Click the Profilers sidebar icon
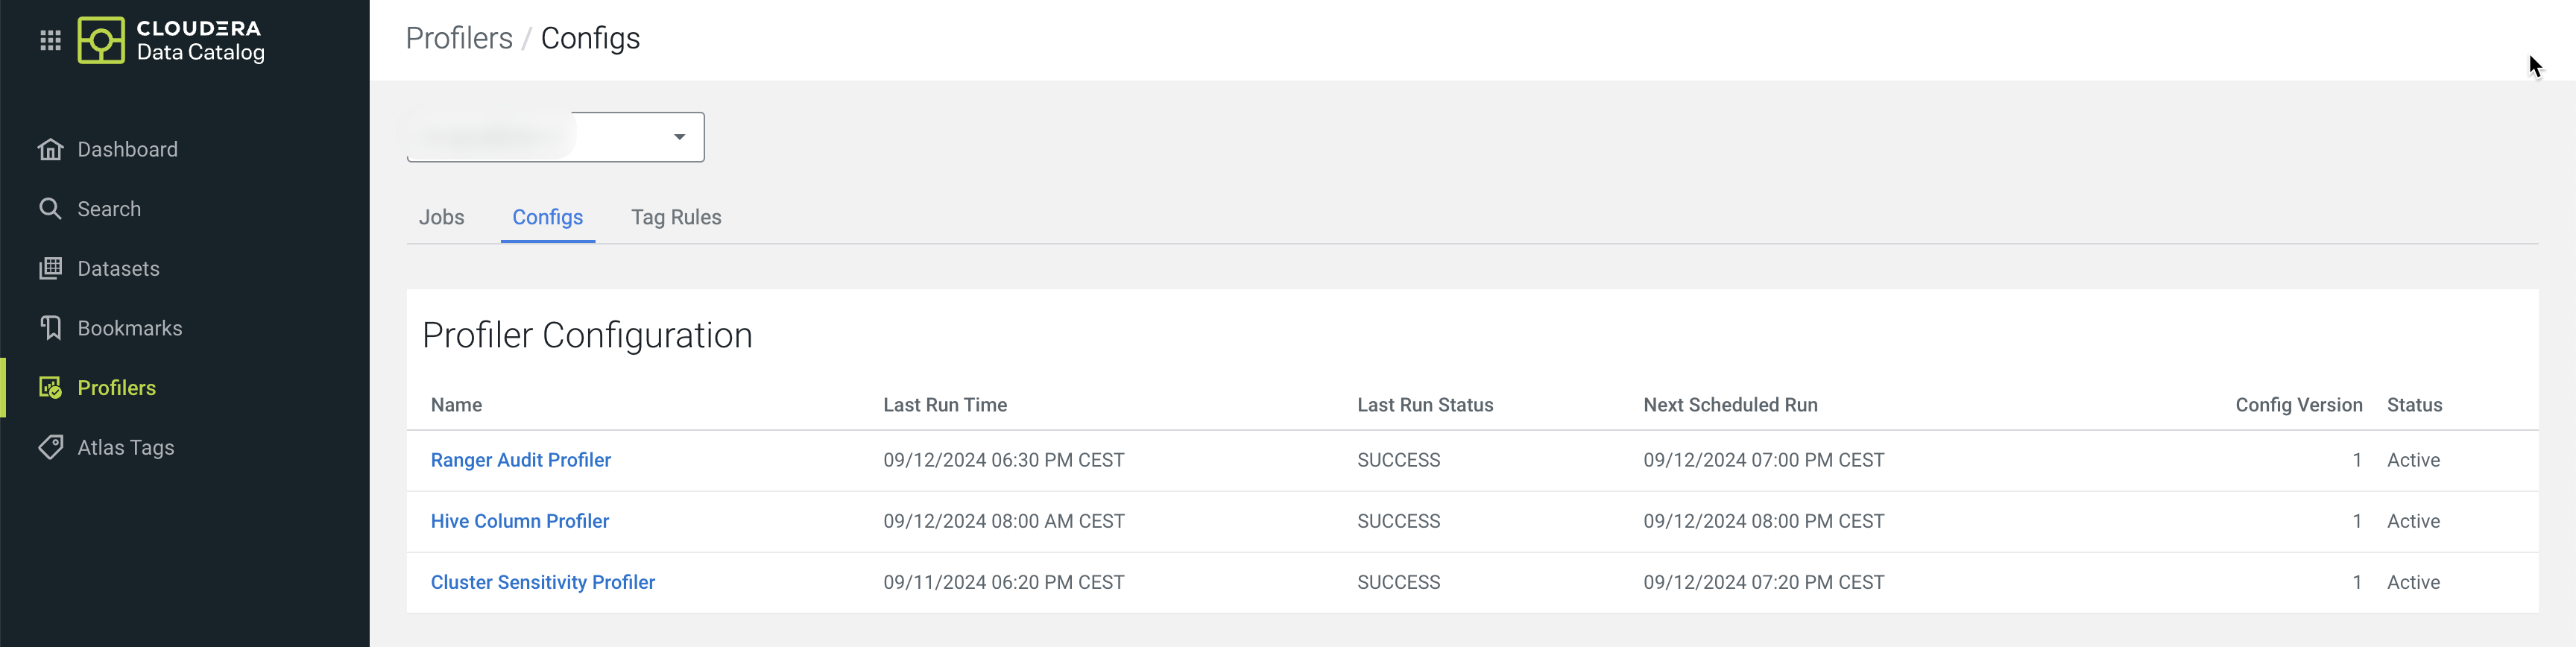The width and height of the screenshot is (2576, 647). (50, 388)
